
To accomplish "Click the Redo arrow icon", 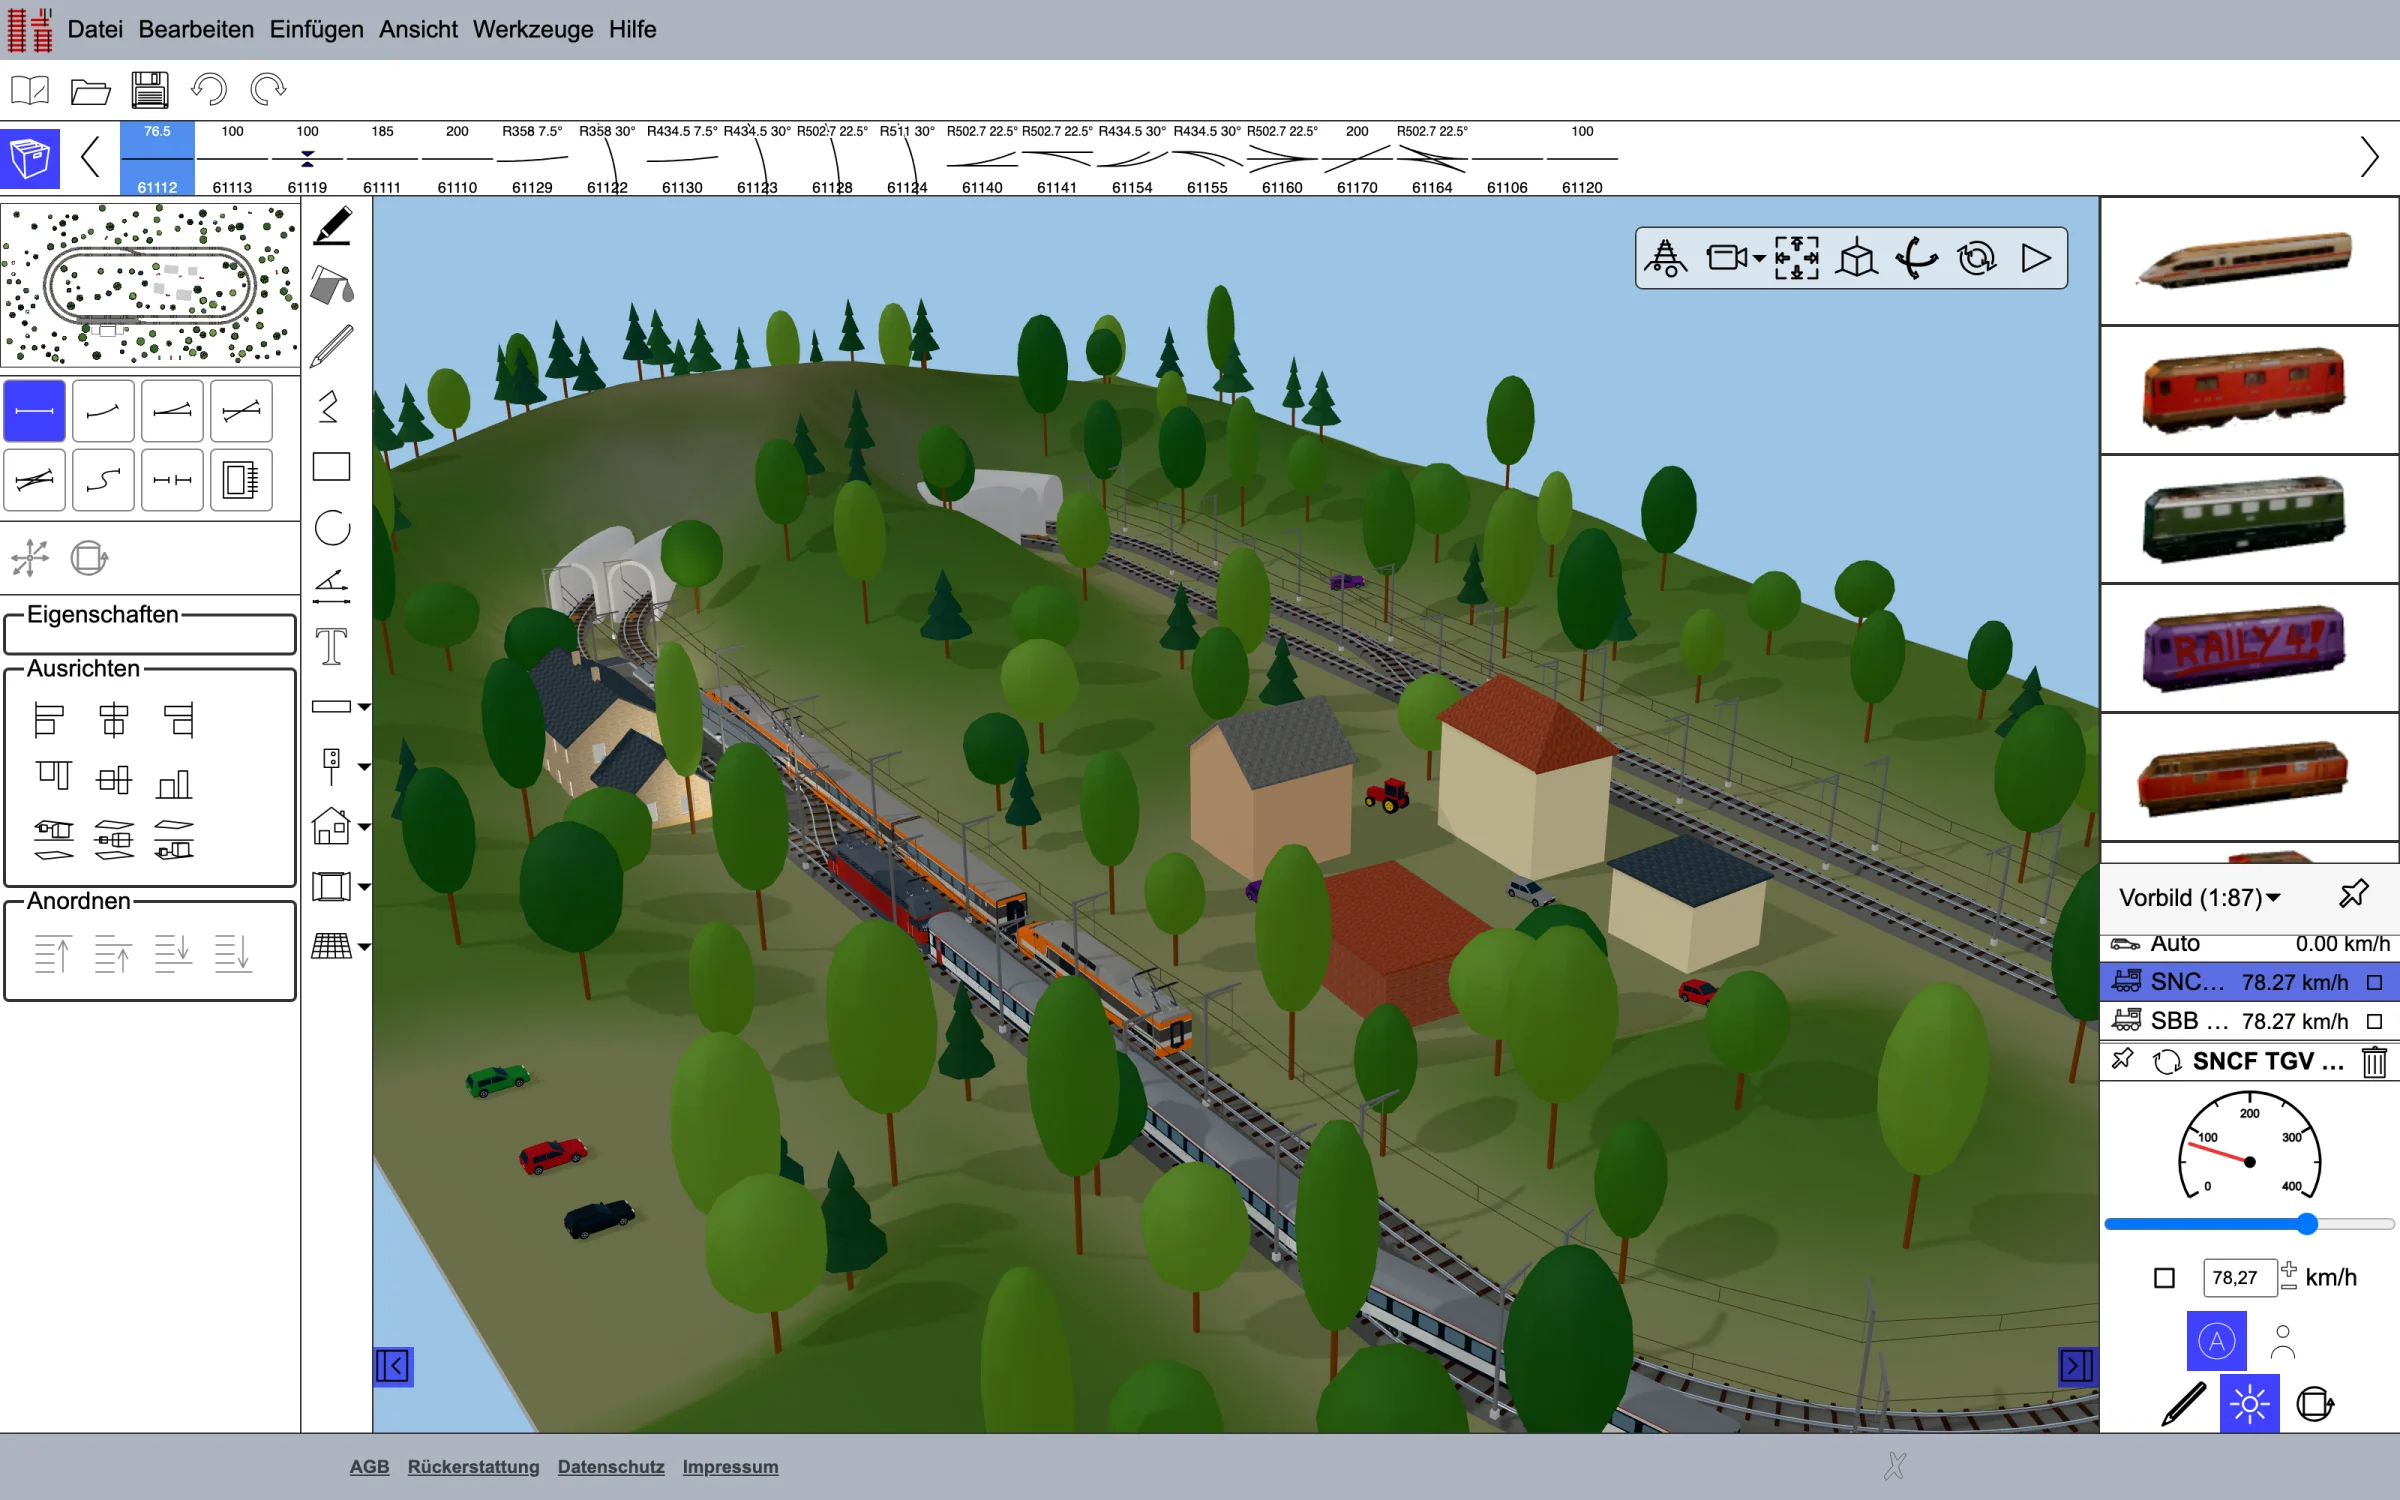I will 268,90.
